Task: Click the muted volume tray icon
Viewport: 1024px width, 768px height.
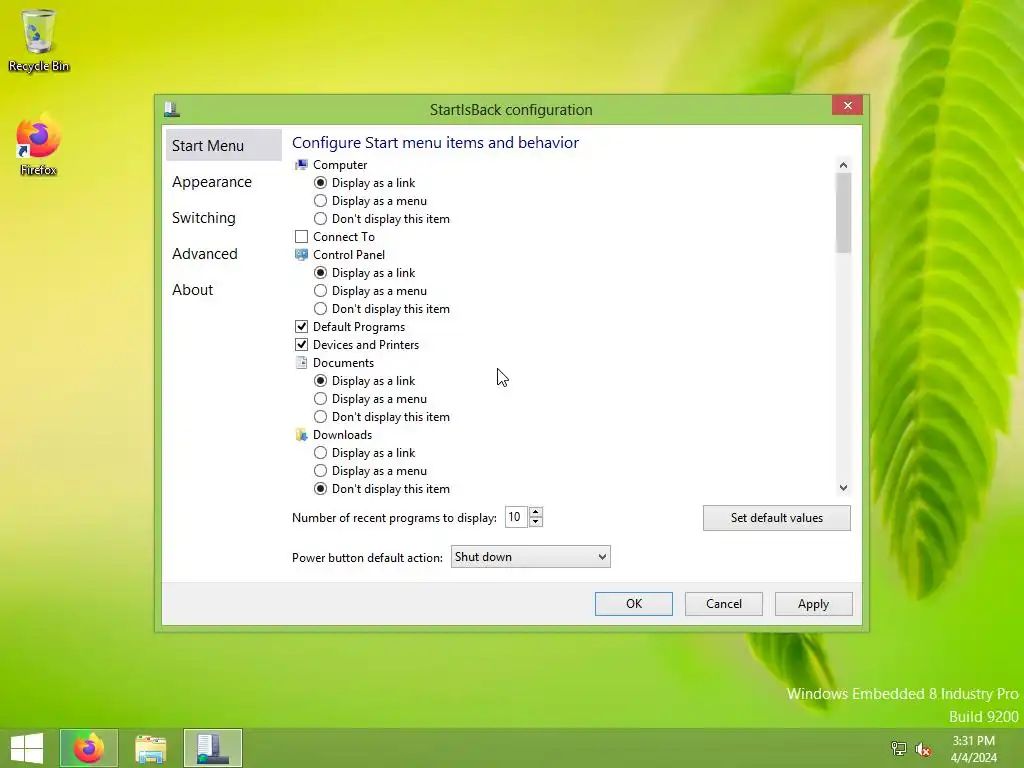Action: (x=923, y=749)
